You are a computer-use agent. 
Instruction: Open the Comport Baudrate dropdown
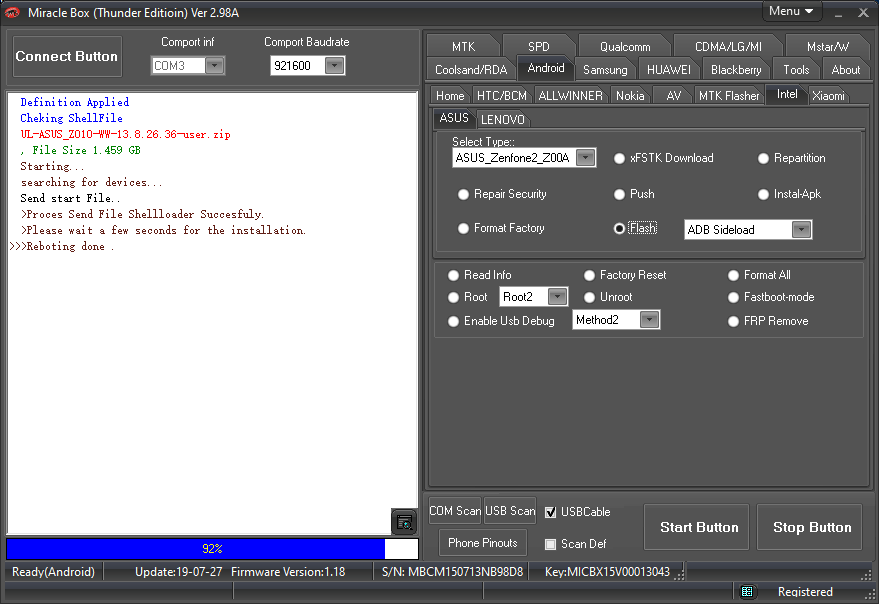click(x=334, y=66)
